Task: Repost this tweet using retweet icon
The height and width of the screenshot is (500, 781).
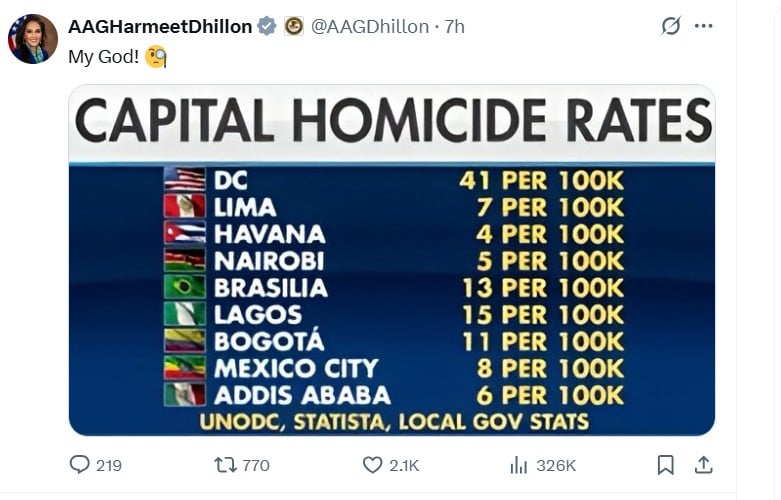Action: click(x=224, y=465)
